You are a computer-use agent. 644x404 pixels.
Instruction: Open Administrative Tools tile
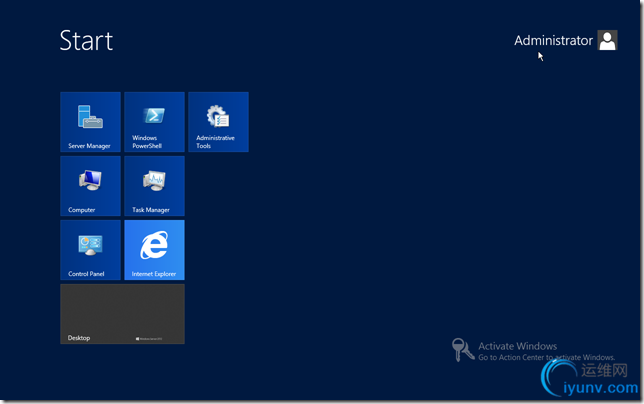218,122
